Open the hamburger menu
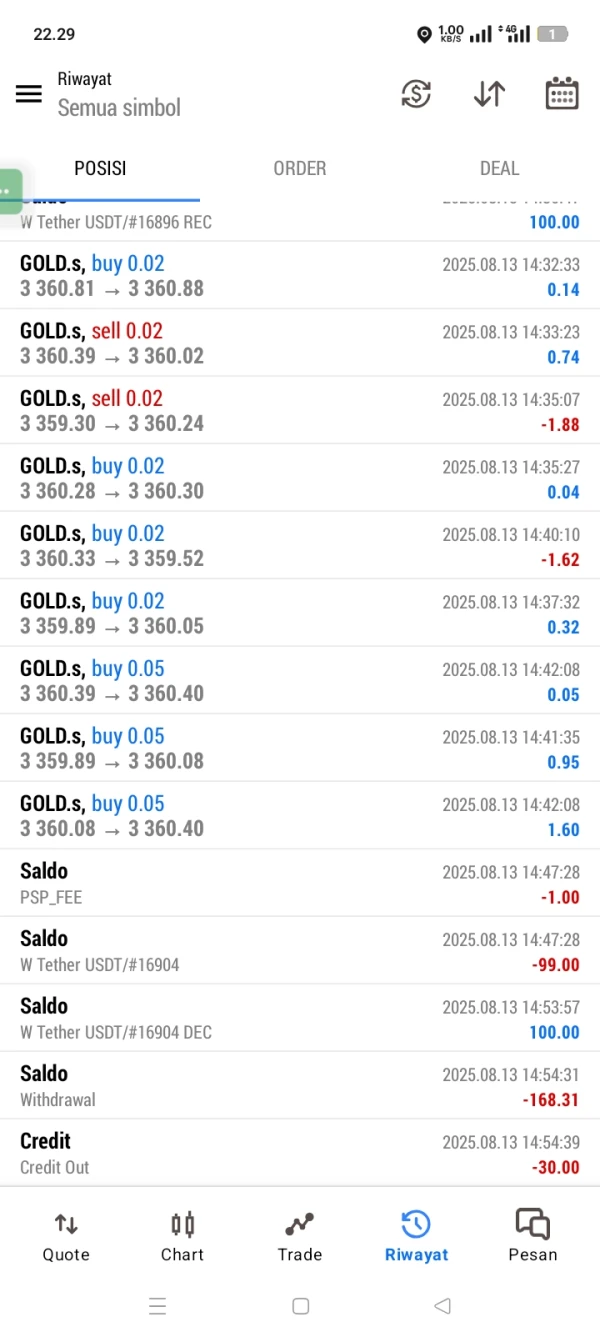 [29, 94]
